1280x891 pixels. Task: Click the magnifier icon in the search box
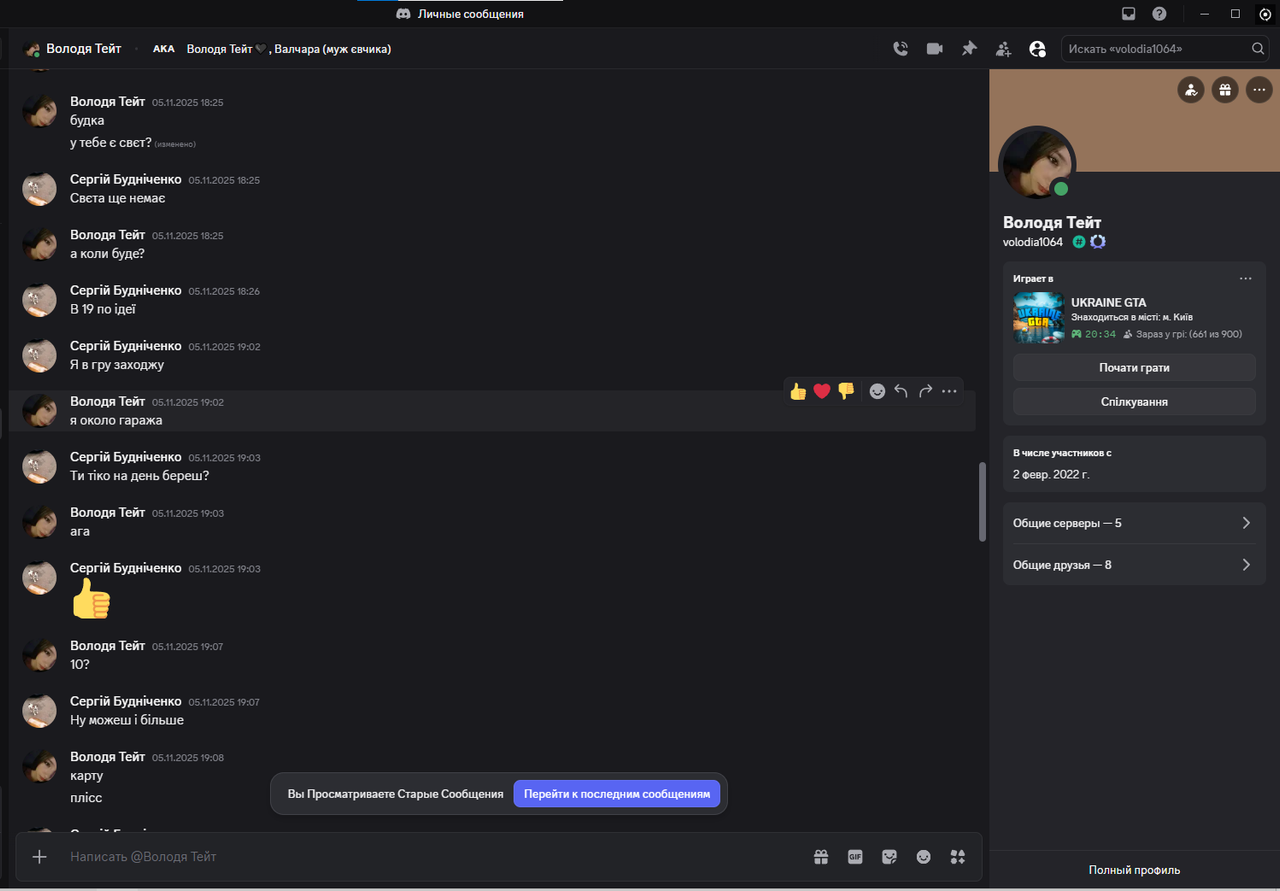tap(1258, 48)
